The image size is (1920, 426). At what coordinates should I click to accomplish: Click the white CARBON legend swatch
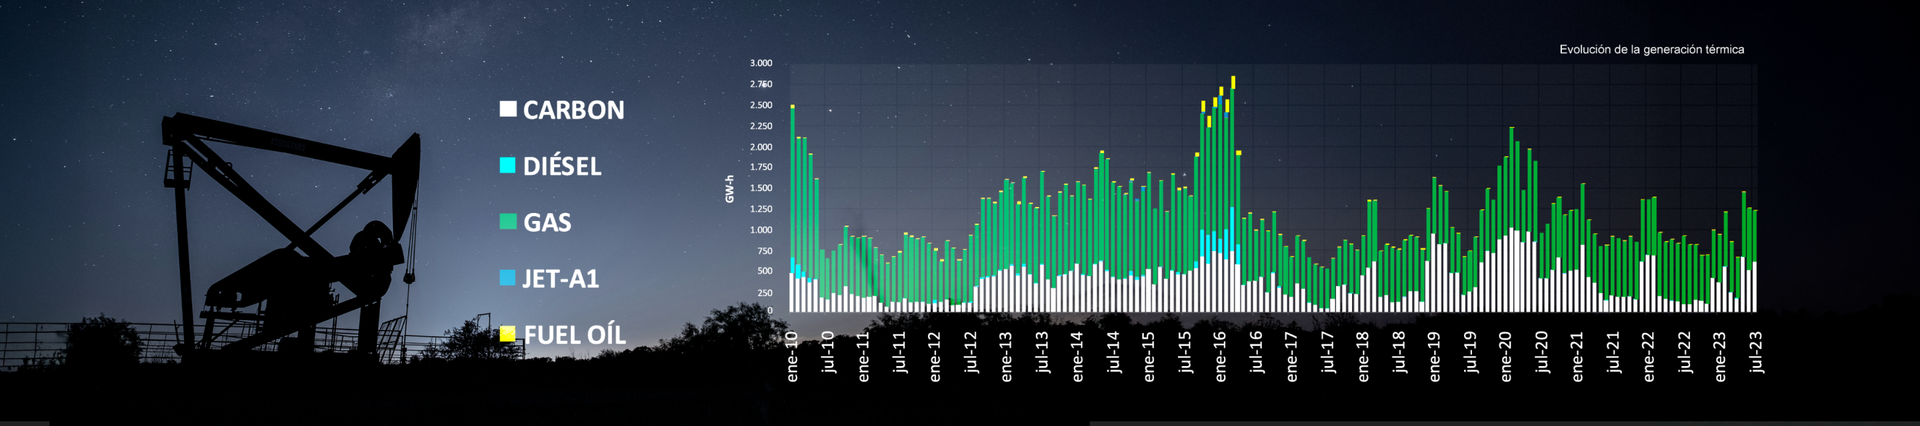[x=508, y=109]
